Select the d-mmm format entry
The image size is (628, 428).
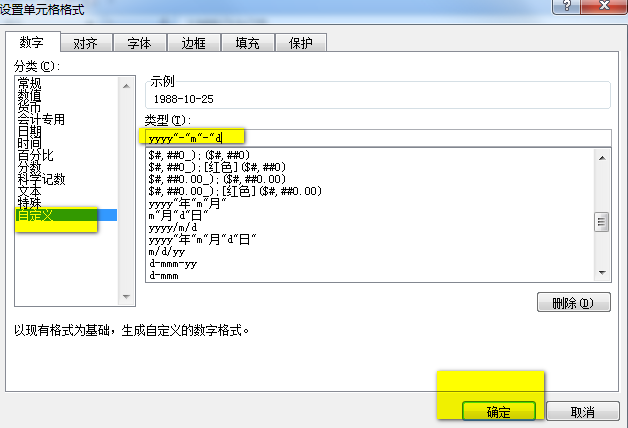[164, 275]
